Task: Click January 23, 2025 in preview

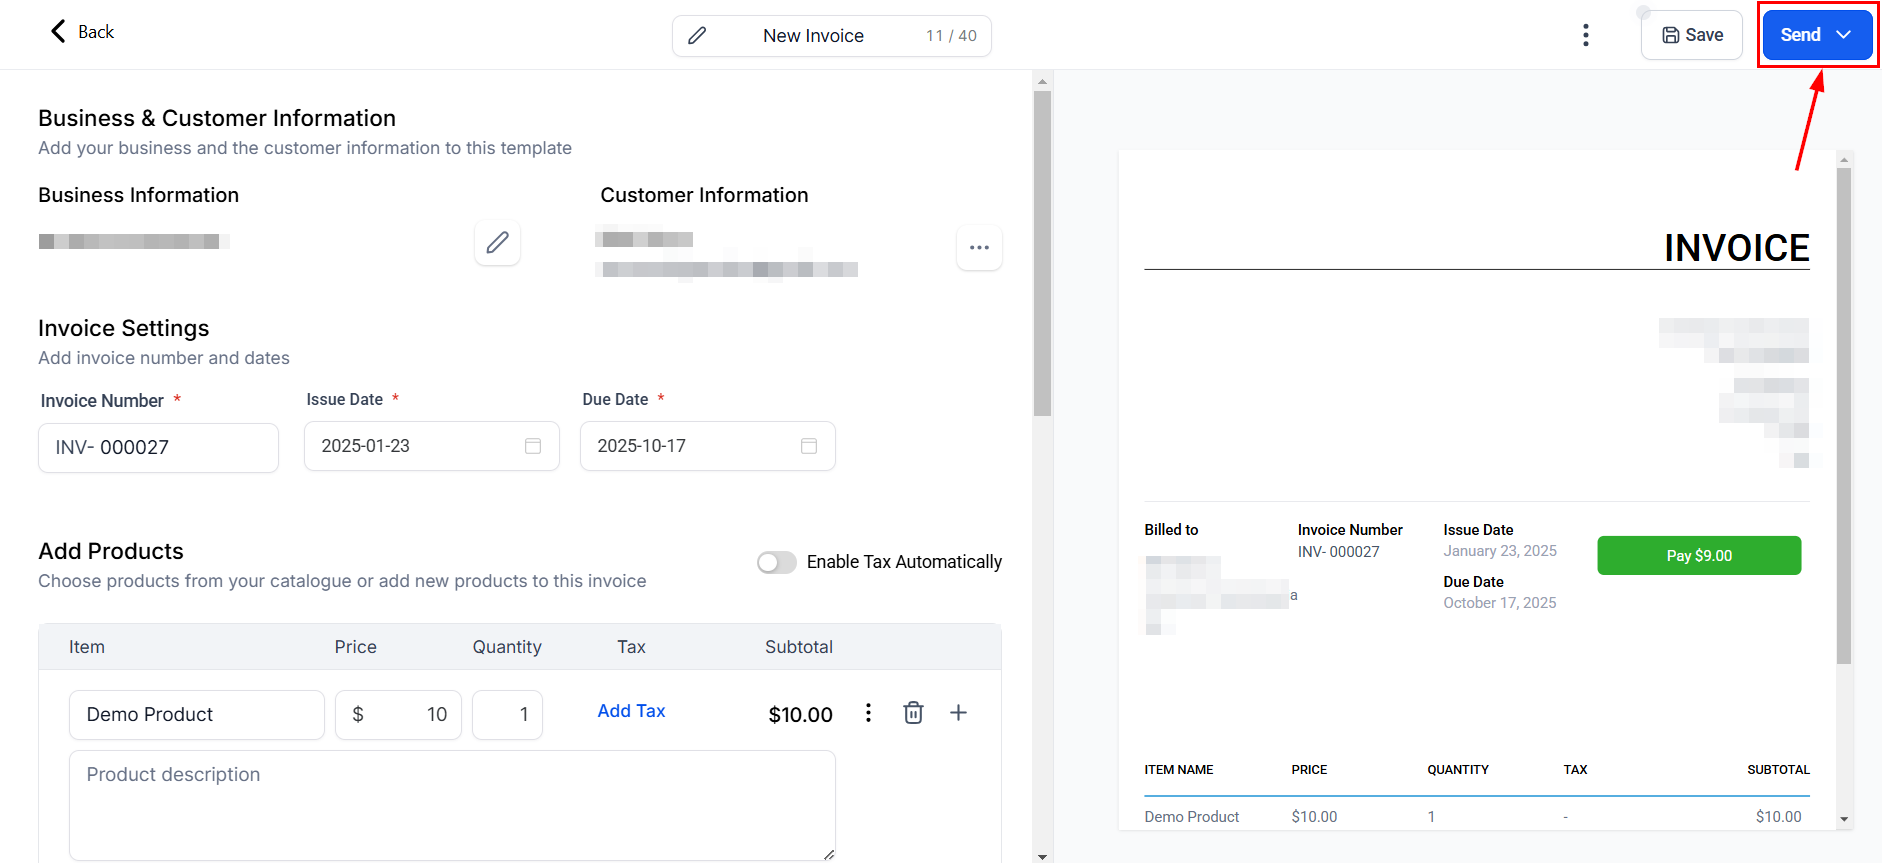Action: coord(1500,551)
